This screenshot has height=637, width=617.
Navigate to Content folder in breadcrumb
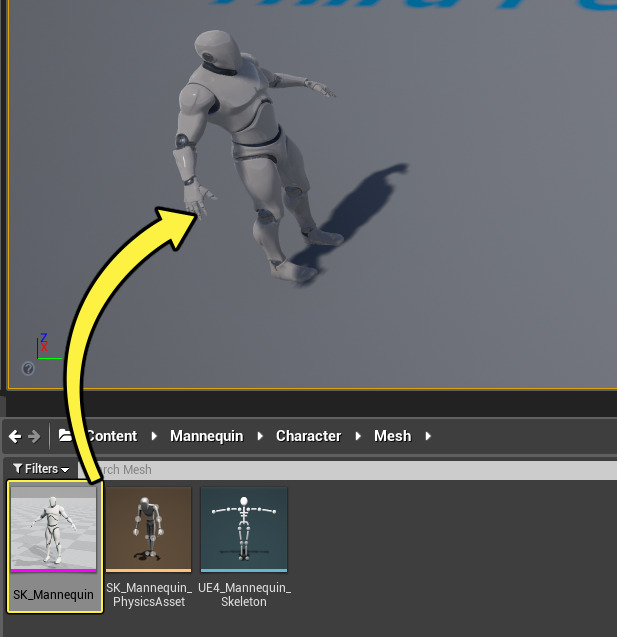click(x=112, y=436)
